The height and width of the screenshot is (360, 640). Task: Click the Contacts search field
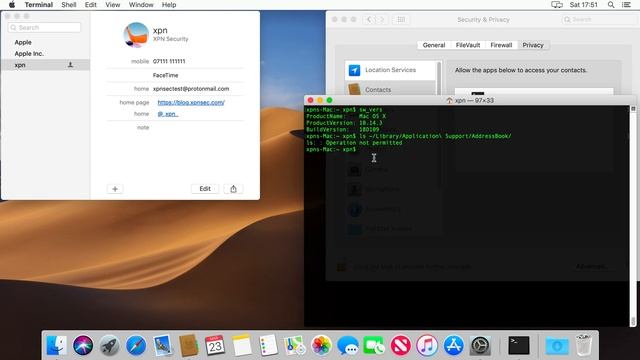[44, 28]
